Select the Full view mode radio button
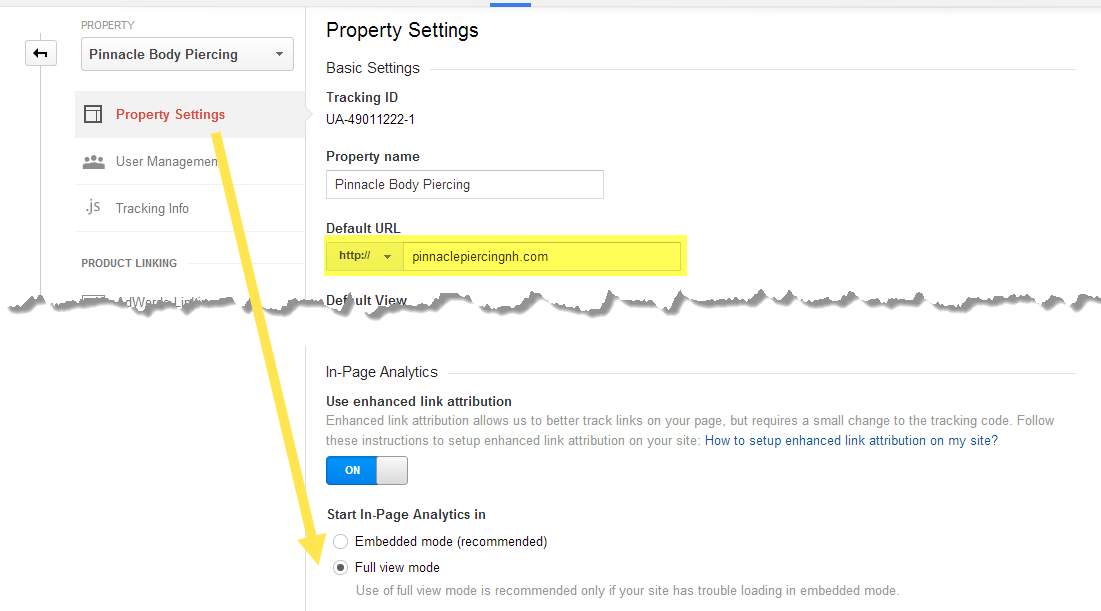The height and width of the screenshot is (611, 1101). click(341, 568)
